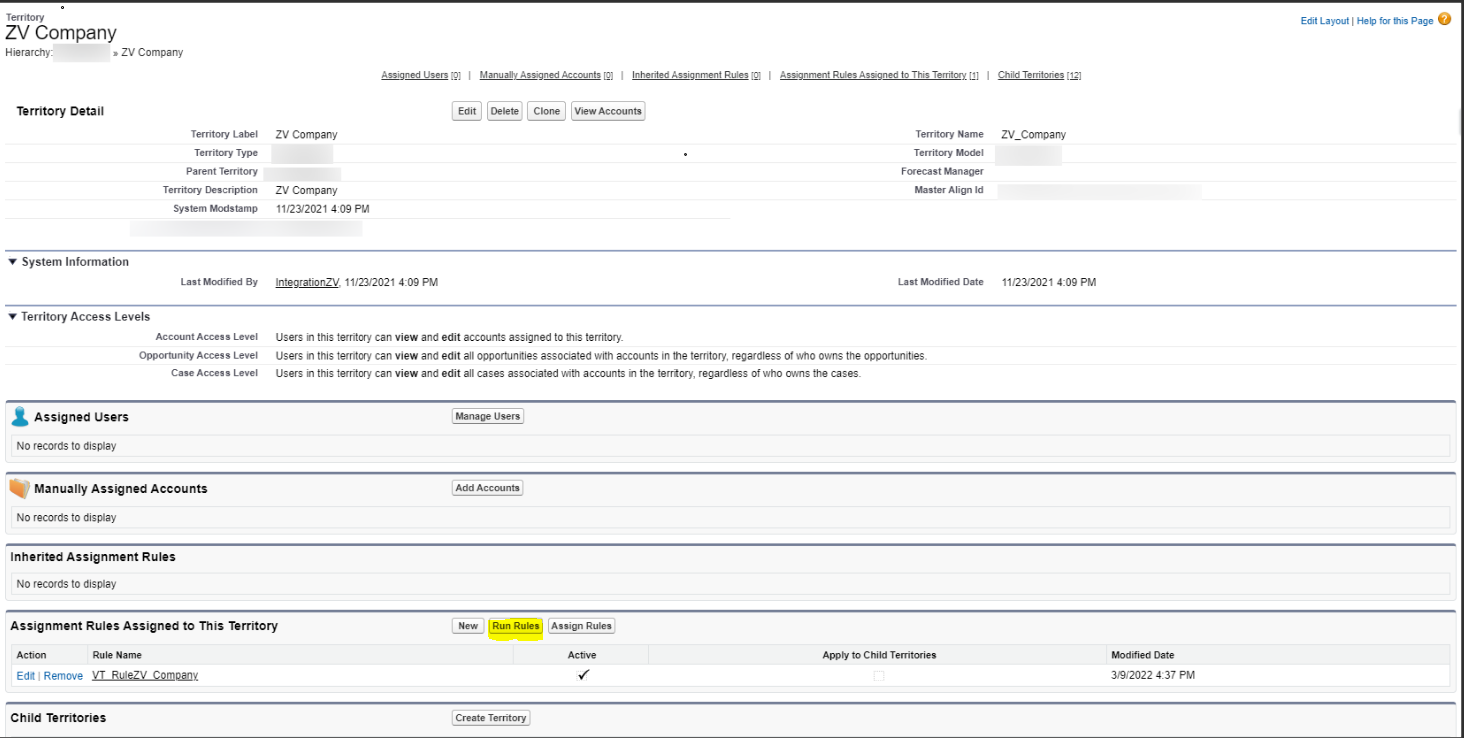This screenshot has width=1464, height=738.
Task: Open View Accounts for ZV Company
Action: click(x=607, y=111)
